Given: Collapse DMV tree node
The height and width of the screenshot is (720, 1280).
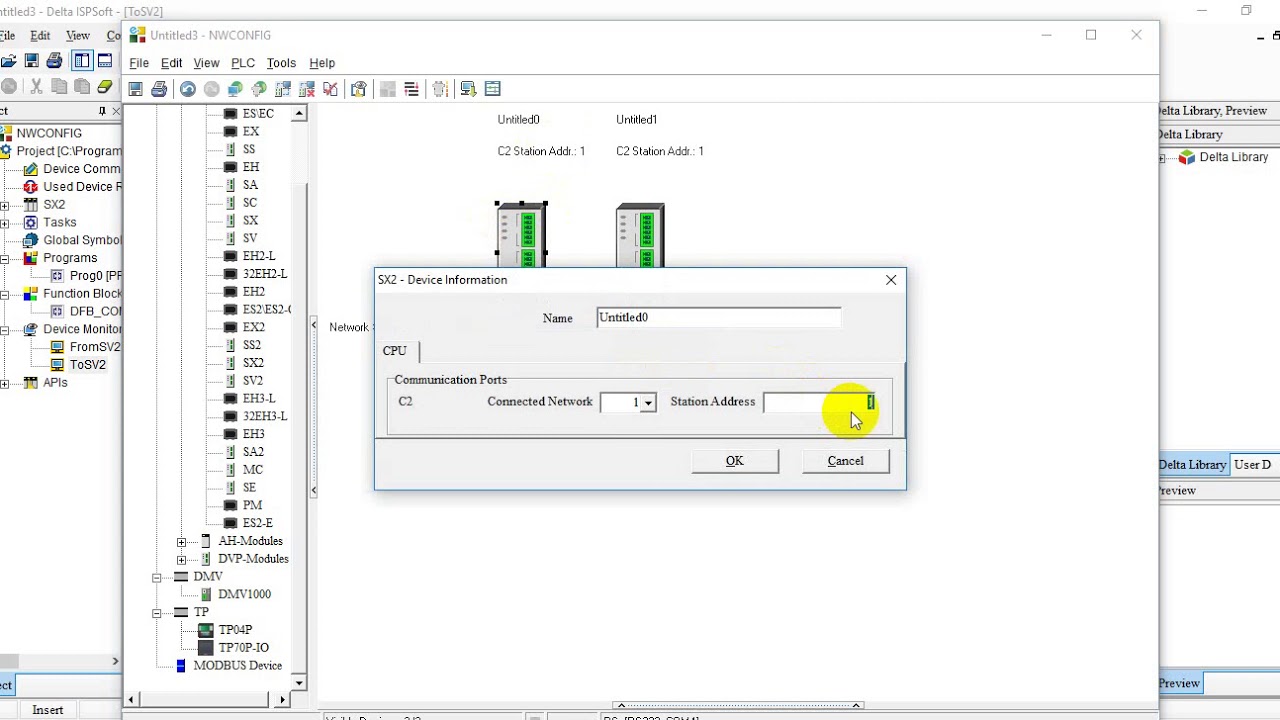Looking at the screenshot, I should click(x=157, y=578).
